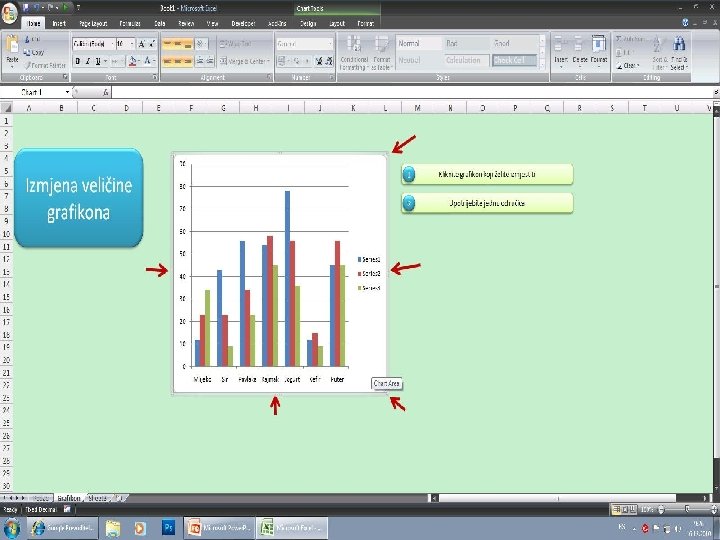Open the Merge & Center dropdown arrow
Image resolution: width=720 pixels, height=540 pixels.
click(x=268, y=61)
